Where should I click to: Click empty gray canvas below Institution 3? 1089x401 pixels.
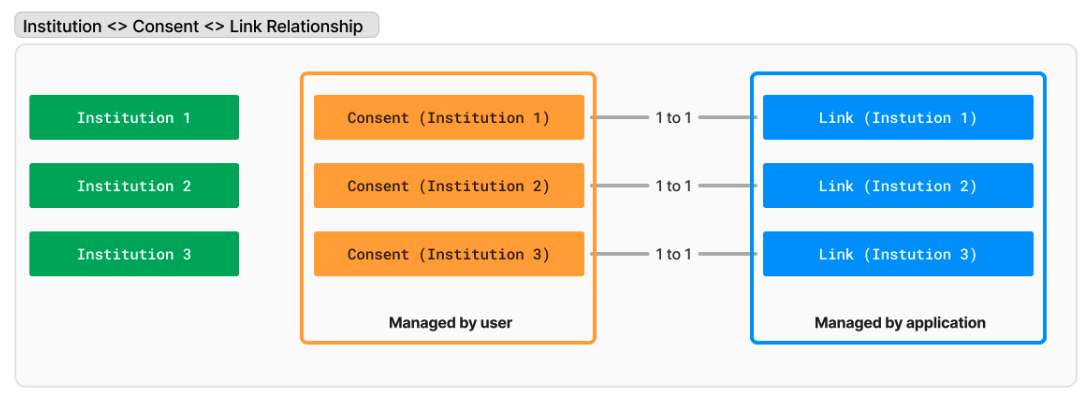point(134,327)
